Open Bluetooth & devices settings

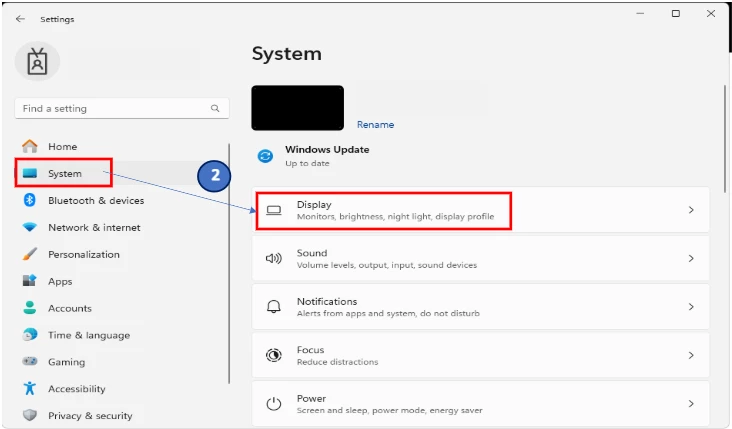96,201
